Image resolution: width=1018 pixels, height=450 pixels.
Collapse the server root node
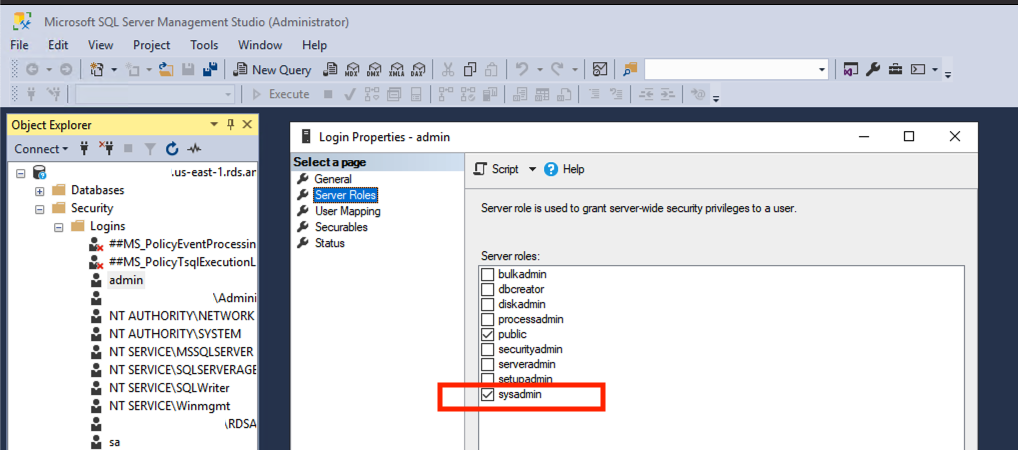pos(20,173)
